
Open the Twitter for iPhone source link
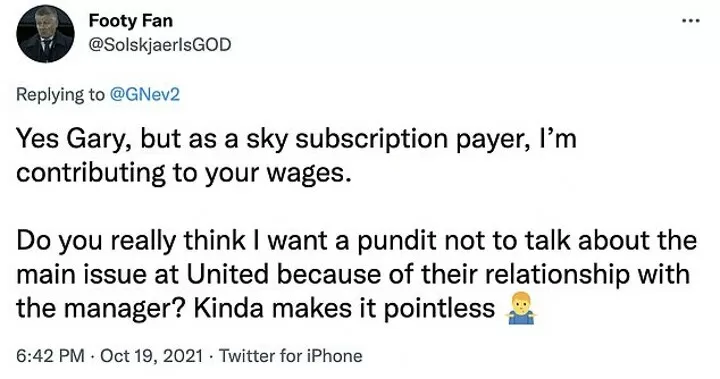tap(290, 356)
